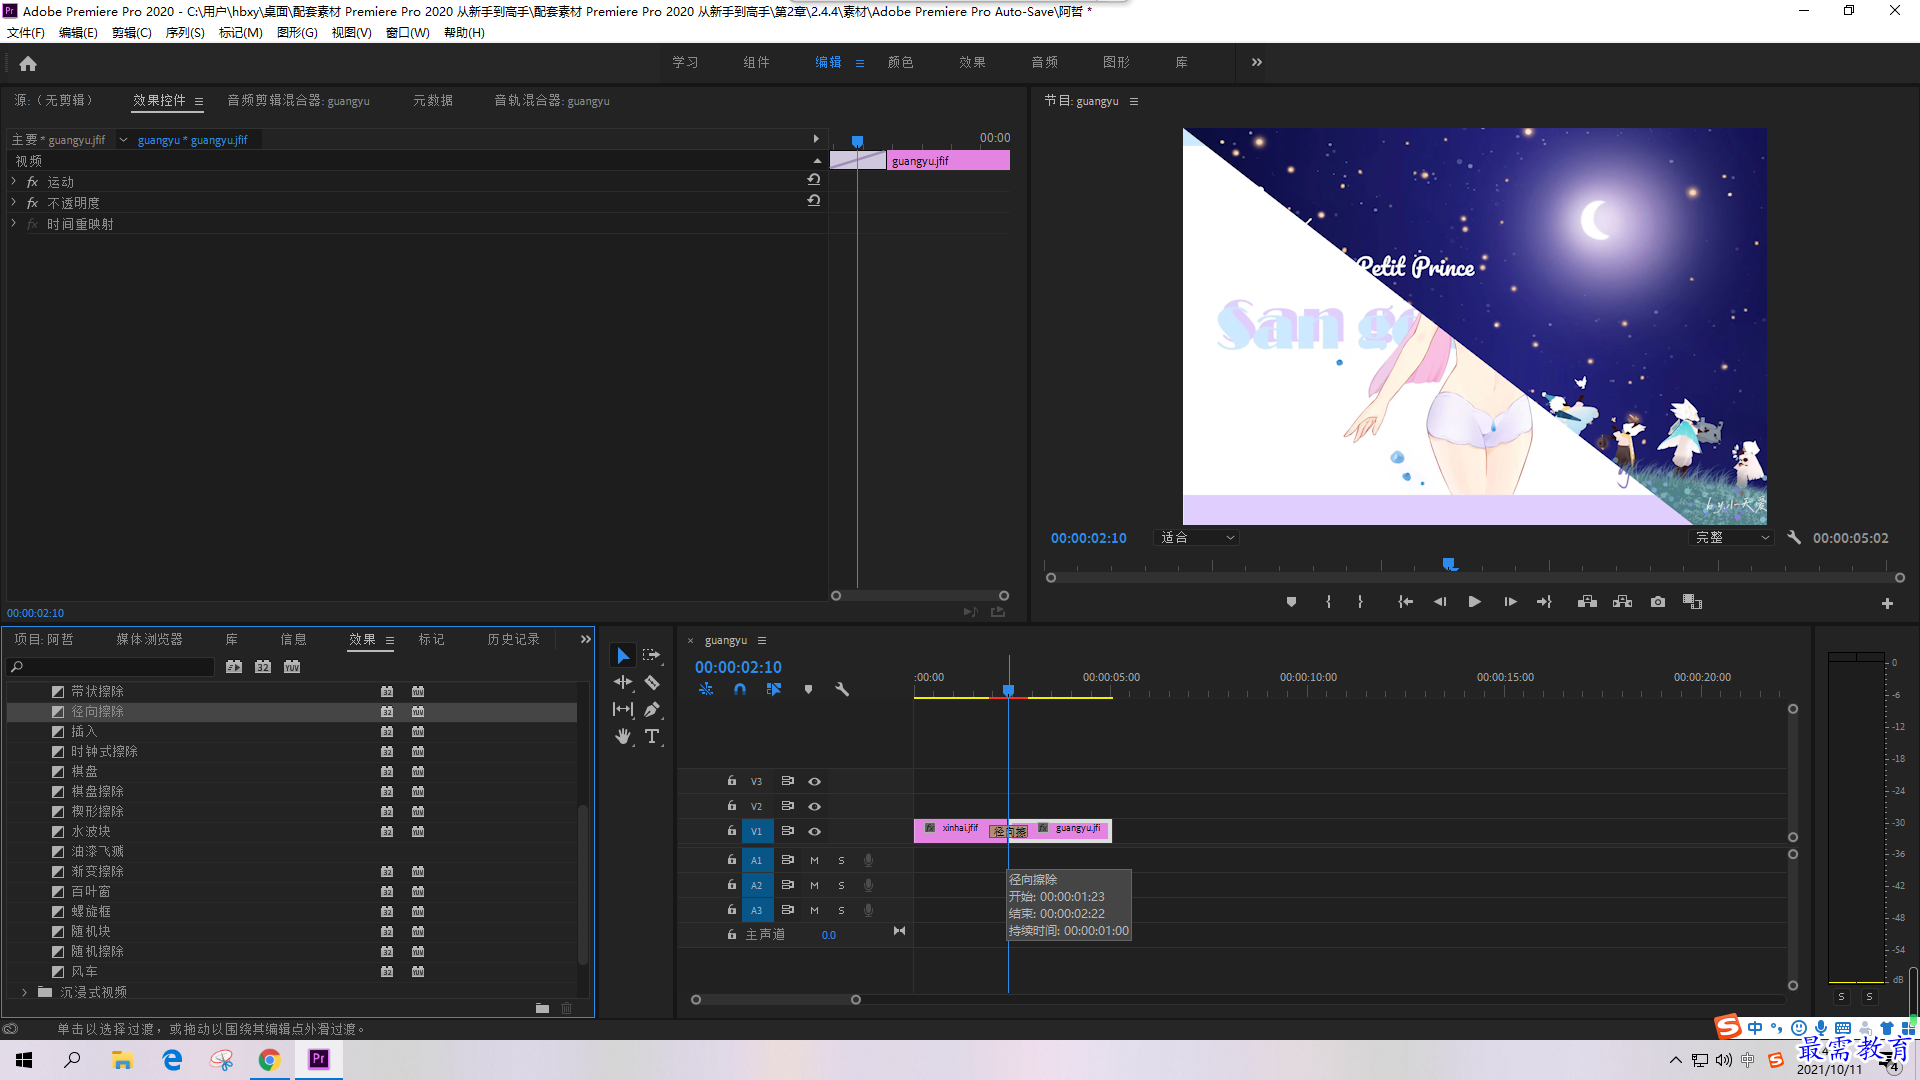Toggle sync lock for track V2

(x=787, y=806)
